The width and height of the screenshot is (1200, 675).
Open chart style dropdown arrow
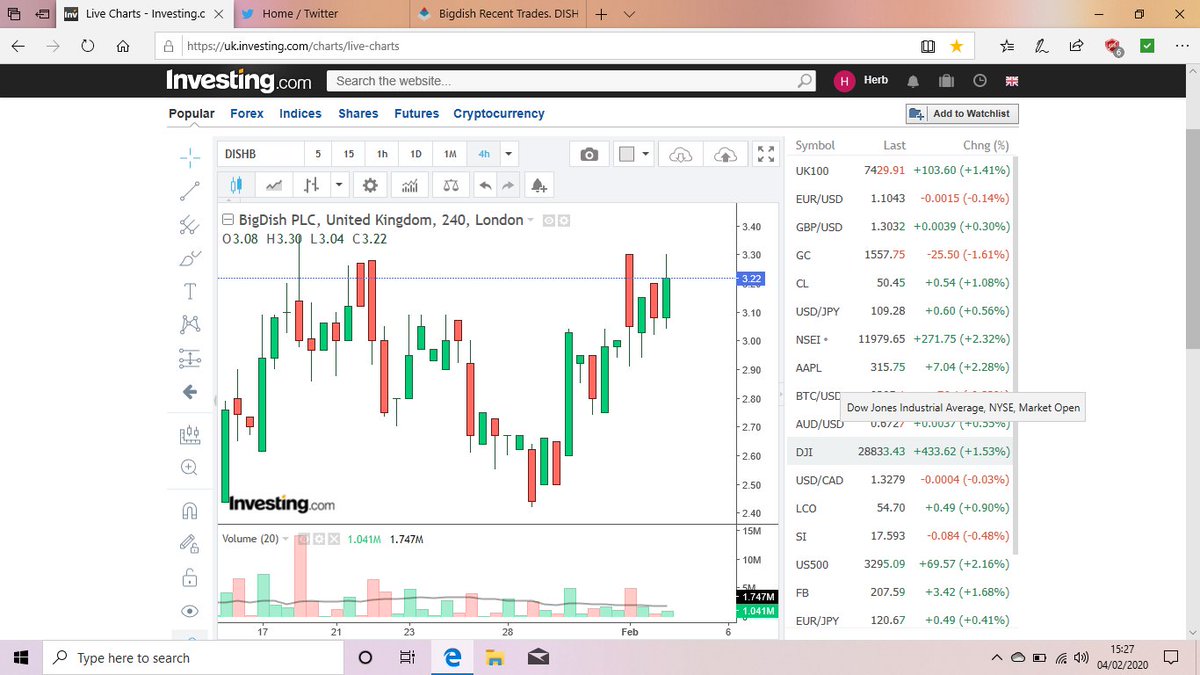pos(339,185)
